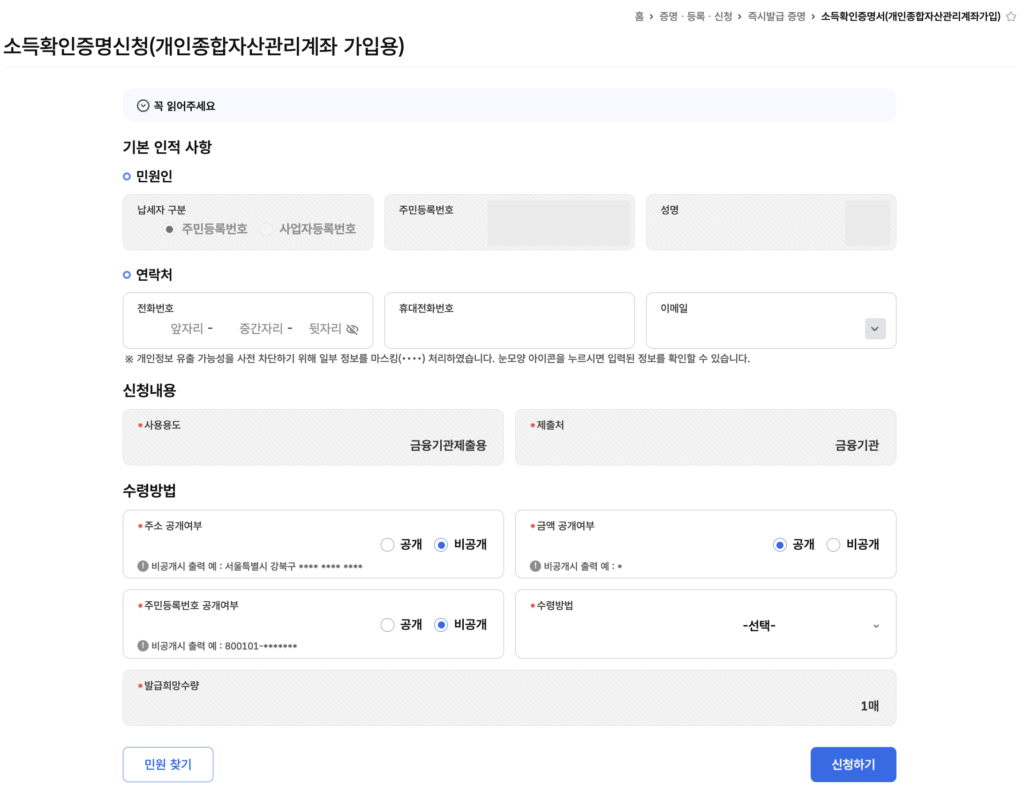This screenshot has width=1024, height=792.
Task: Click the 이메일 input field
Action: (x=755, y=329)
